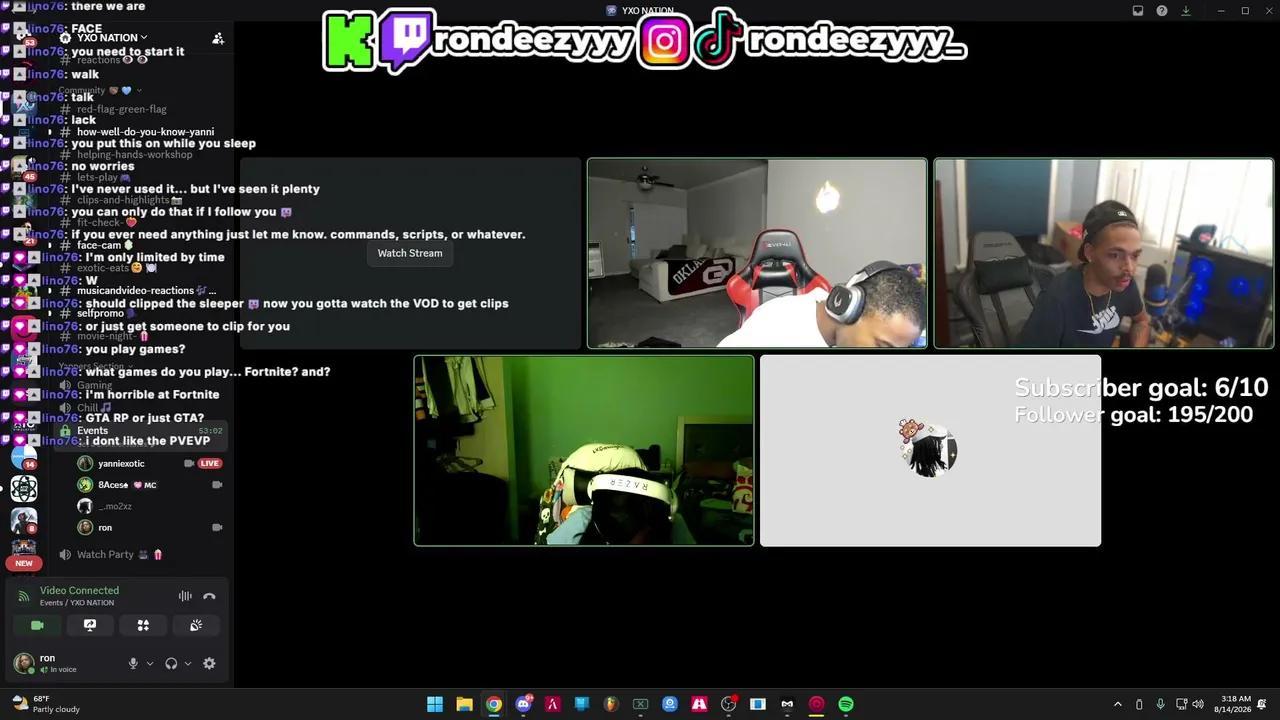Image resolution: width=1280 pixels, height=720 pixels.
Task: Click the Discord download update icon
Action: pyautogui.click(x=1186, y=11)
